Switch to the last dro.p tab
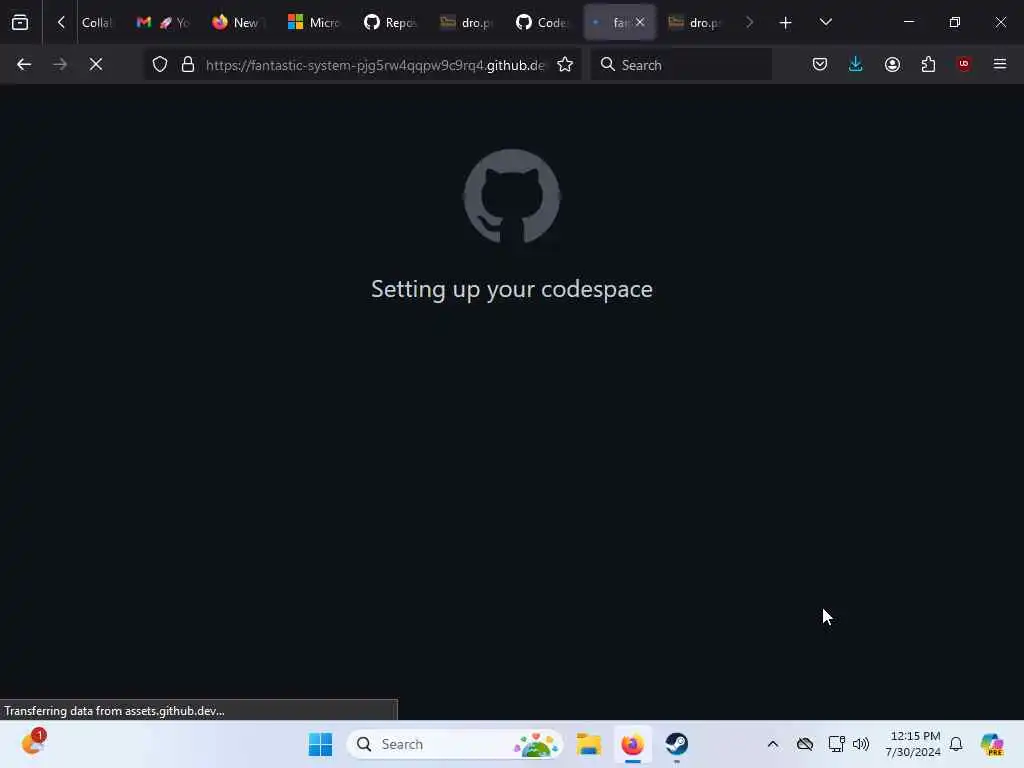This screenshot has height=768, width=1024. pyautogui.click(x=695, y=22)
